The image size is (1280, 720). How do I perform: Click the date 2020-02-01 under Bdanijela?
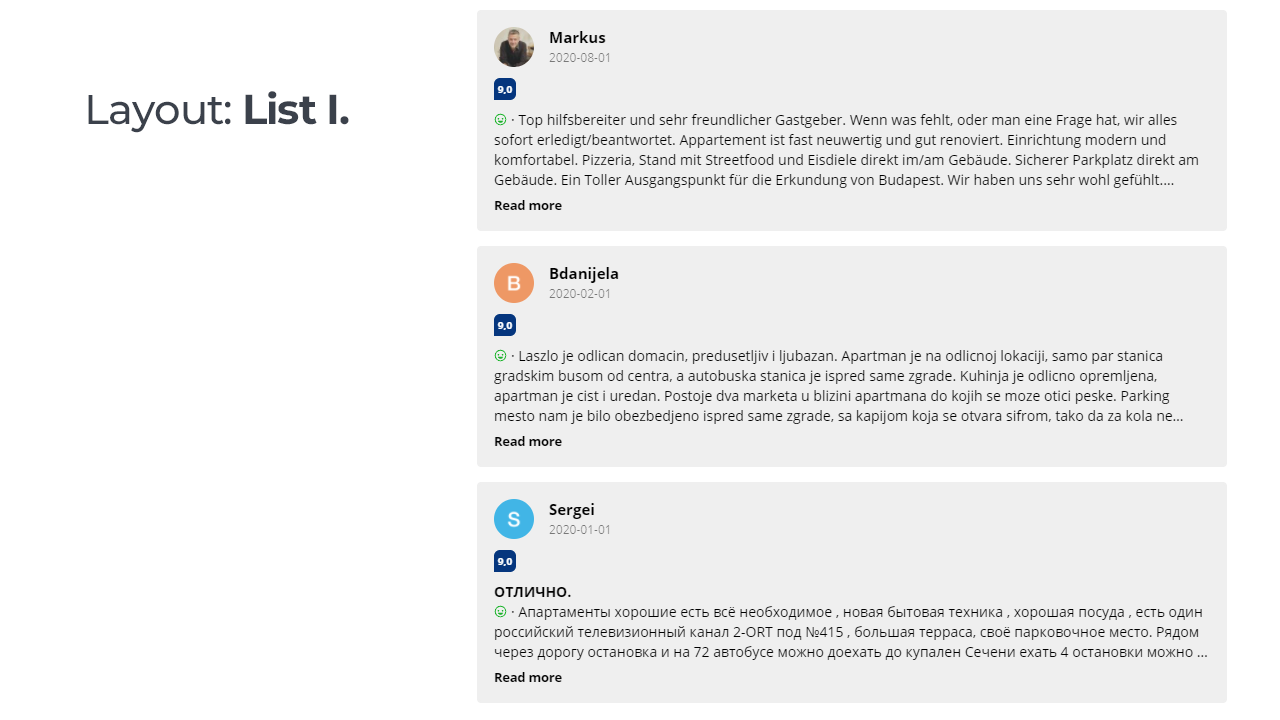click(580, 294)
